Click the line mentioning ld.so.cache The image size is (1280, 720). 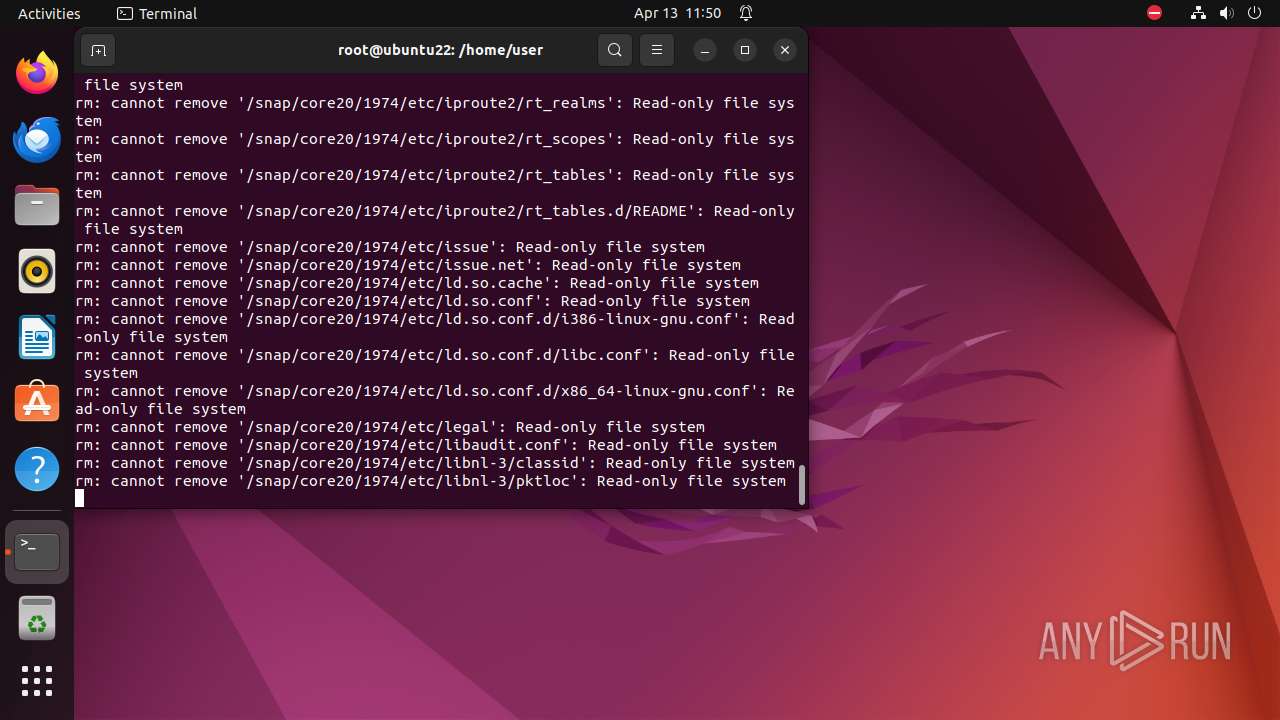point(417,283)
